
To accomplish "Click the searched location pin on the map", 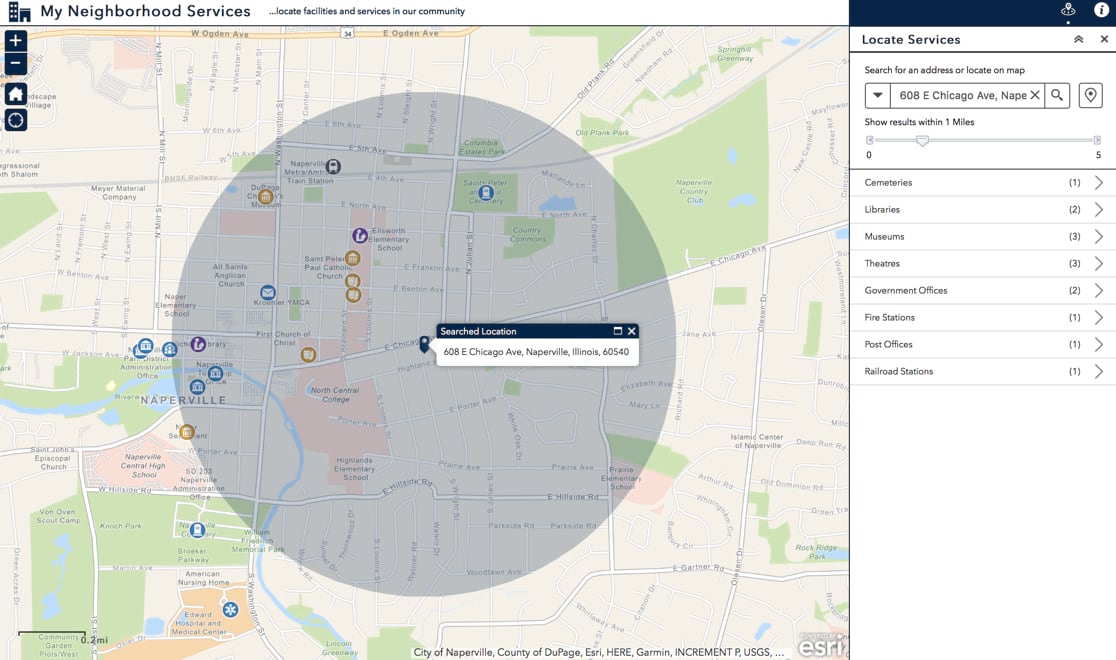I will 424,345.
